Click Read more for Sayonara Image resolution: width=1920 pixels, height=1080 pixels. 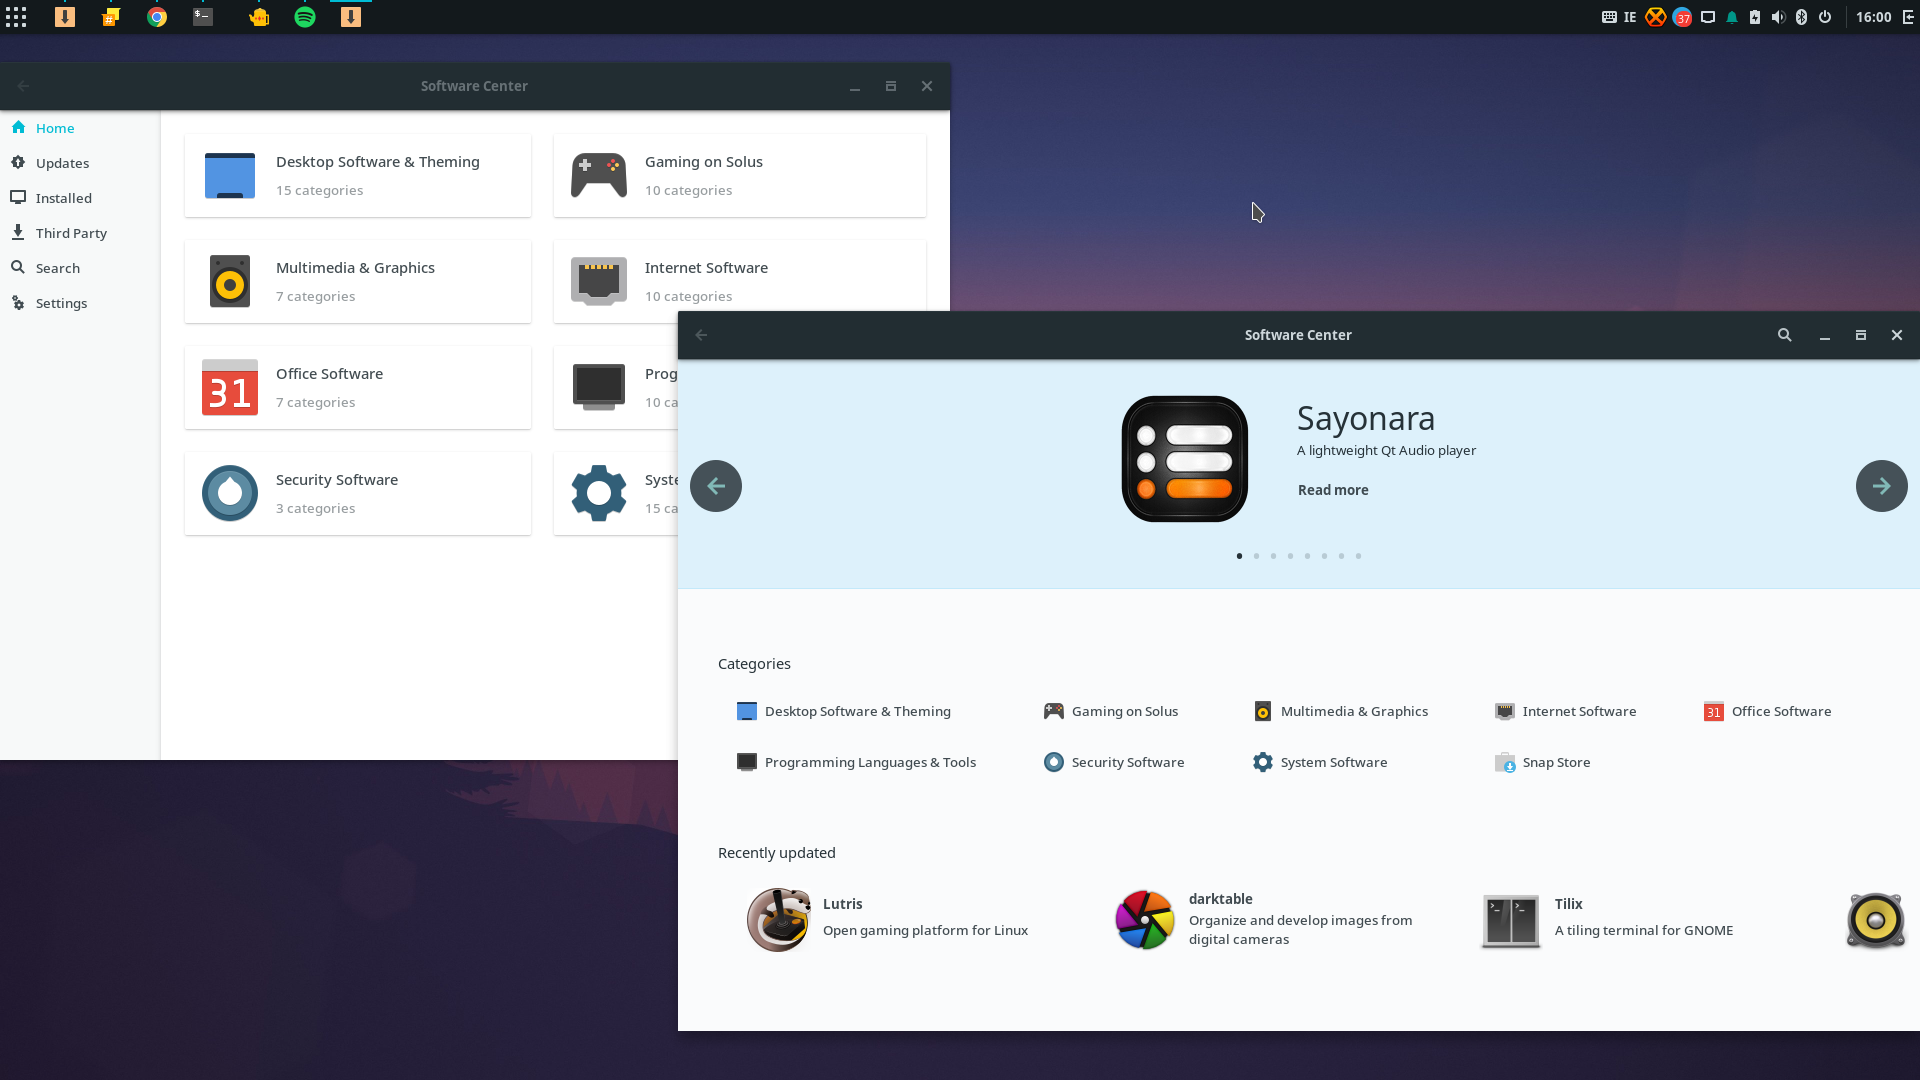1333,490
